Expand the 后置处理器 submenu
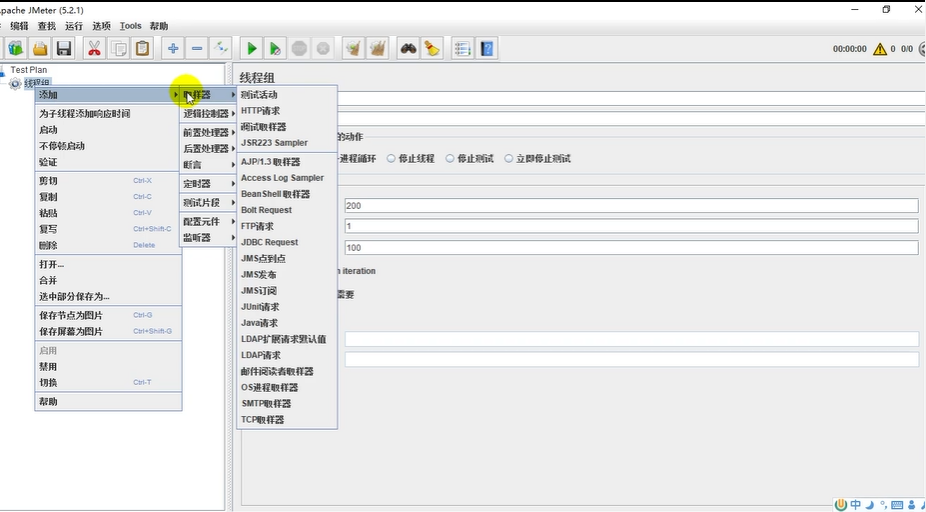 tap(208, 148)
